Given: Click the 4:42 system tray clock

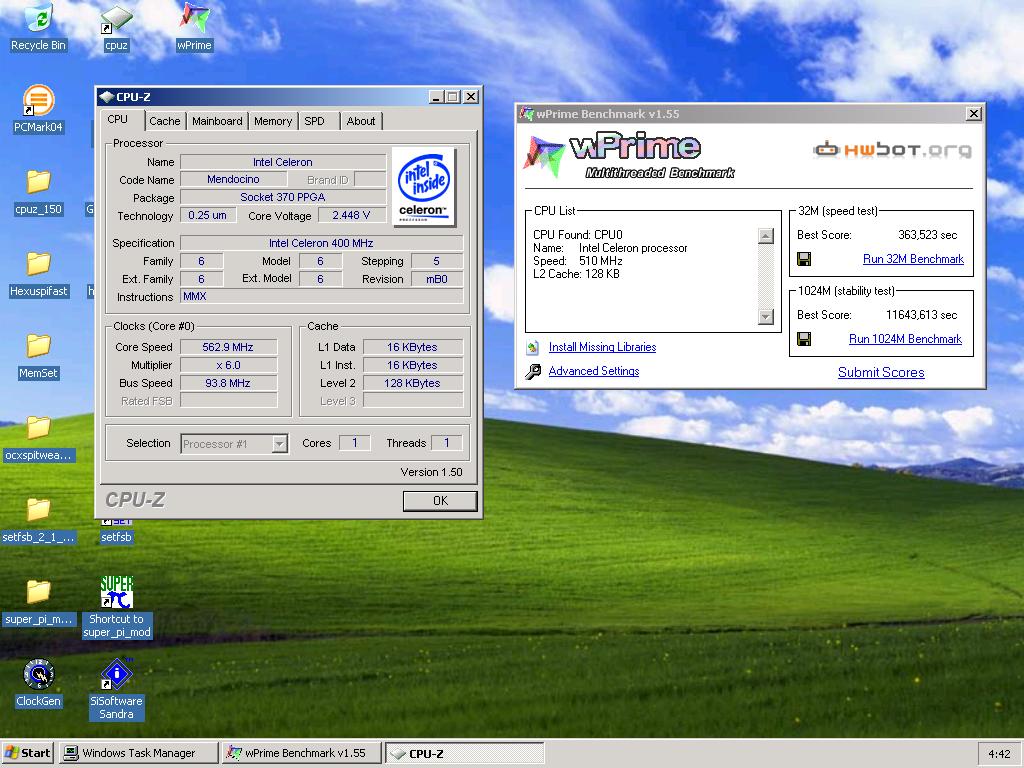Looking at the screenshot, I should [x=999, y=754].
